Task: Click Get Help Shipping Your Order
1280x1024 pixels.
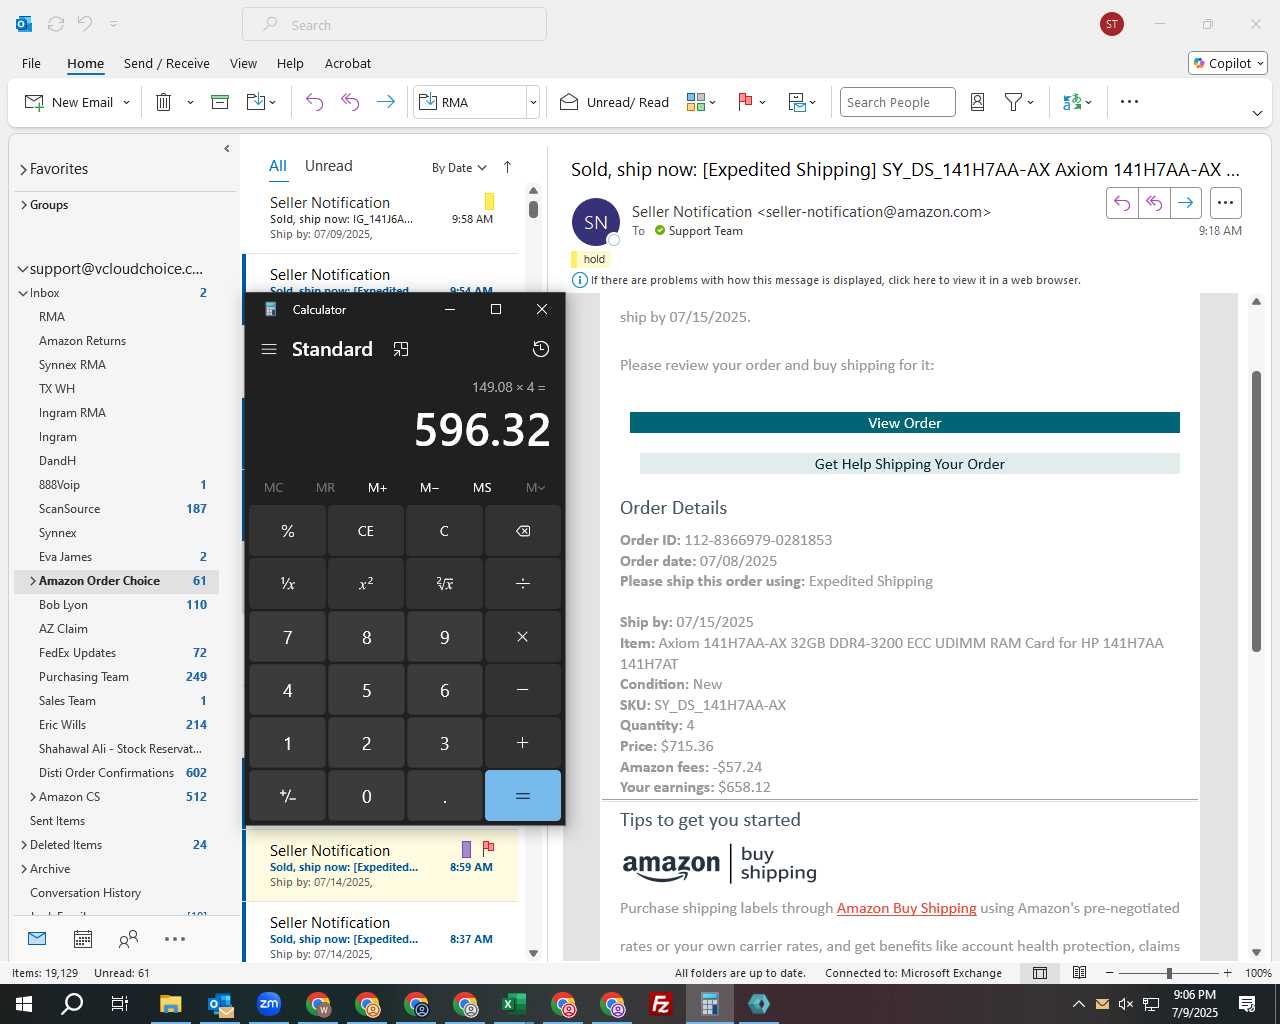Action: (910, 464)
